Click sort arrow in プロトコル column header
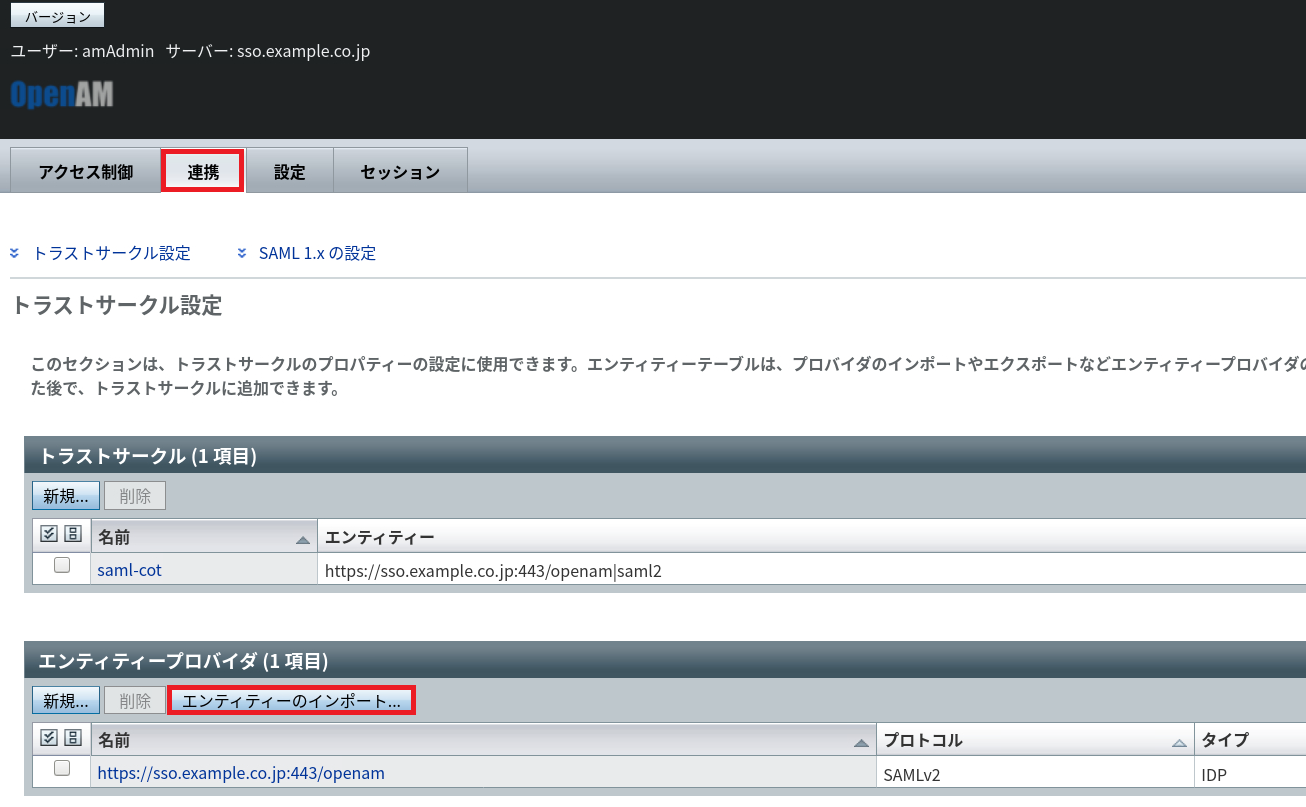 click(1179, 743)
